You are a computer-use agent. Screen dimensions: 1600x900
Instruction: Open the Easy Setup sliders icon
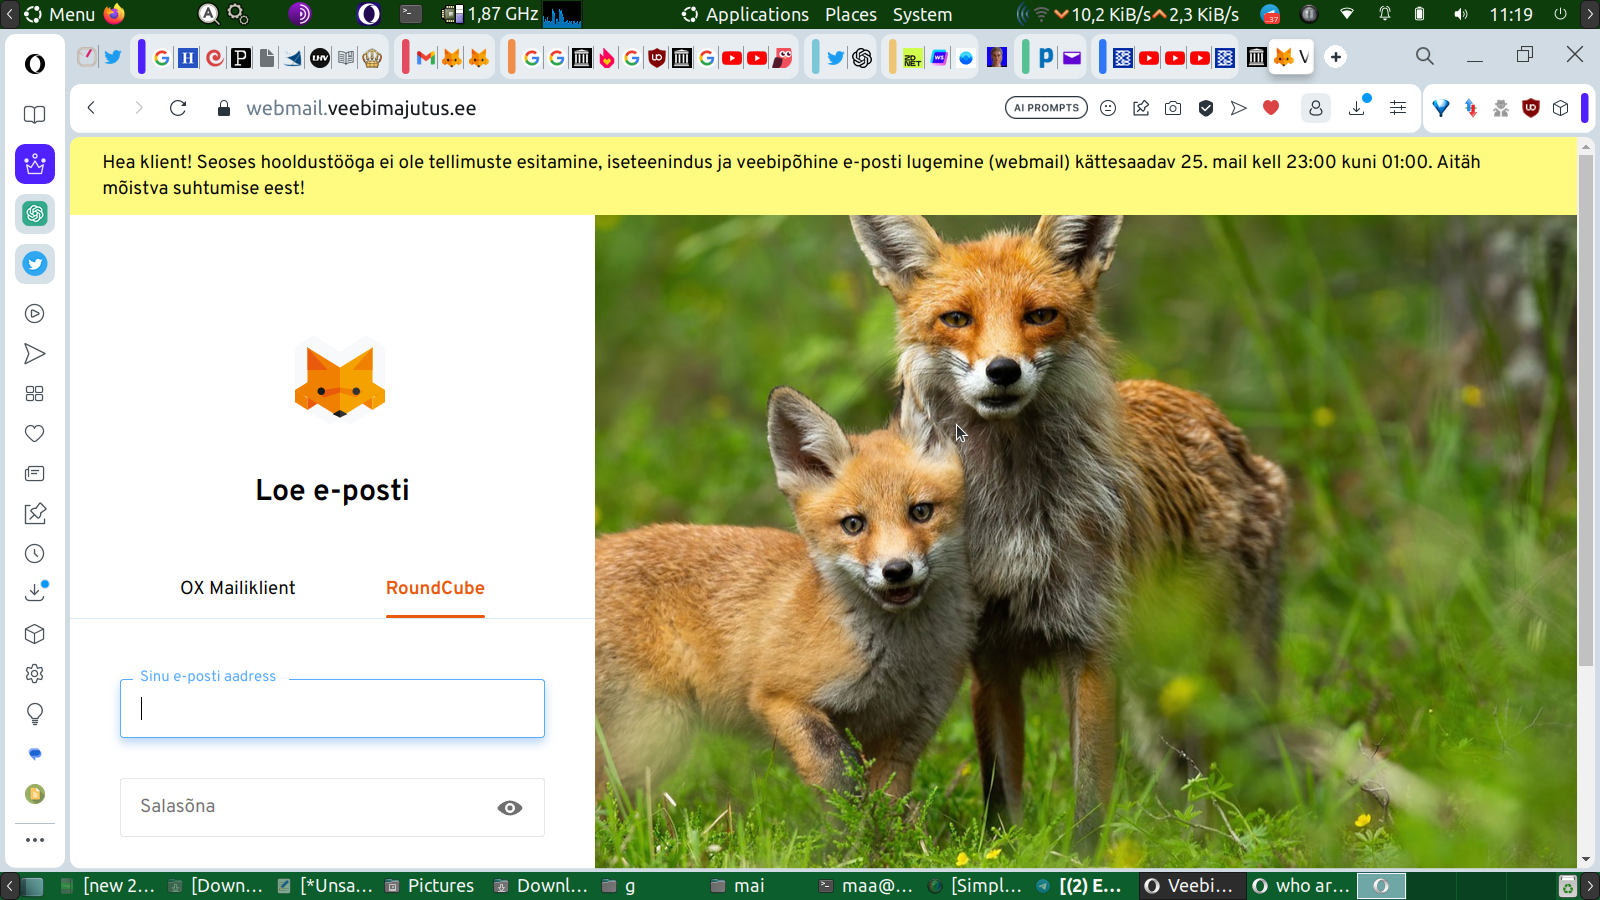coord(1398,108)
